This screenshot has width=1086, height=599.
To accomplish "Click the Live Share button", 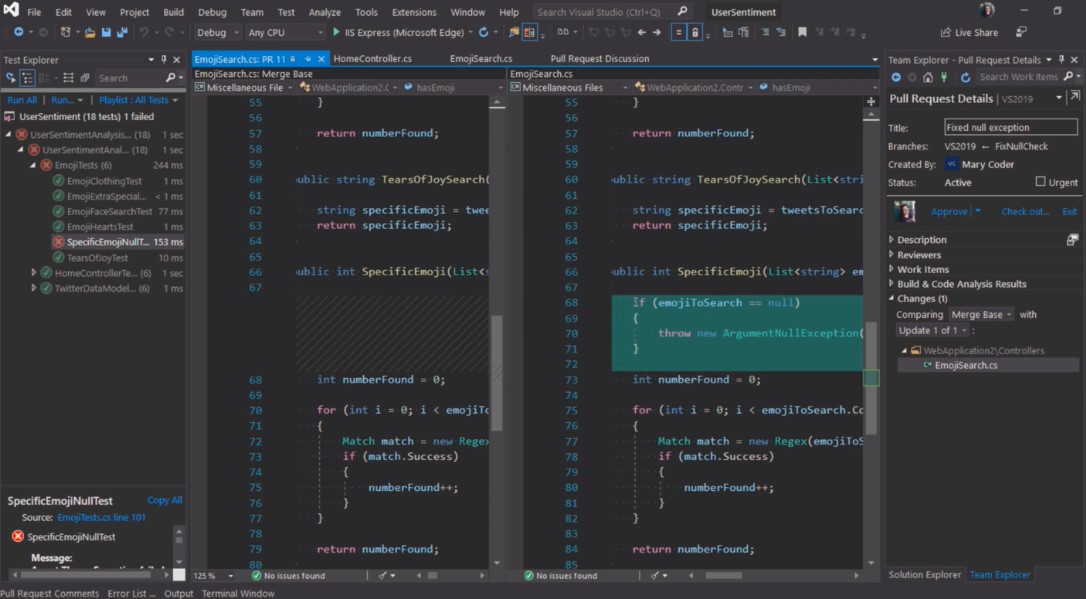I will [x=969, y=32].
